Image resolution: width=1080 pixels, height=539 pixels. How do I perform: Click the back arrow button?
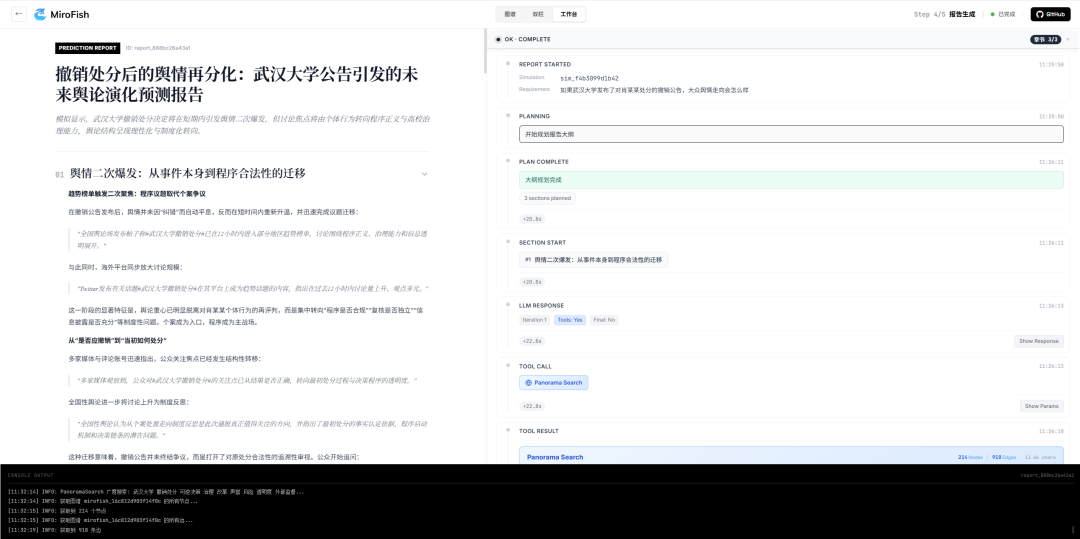(19, 14)
